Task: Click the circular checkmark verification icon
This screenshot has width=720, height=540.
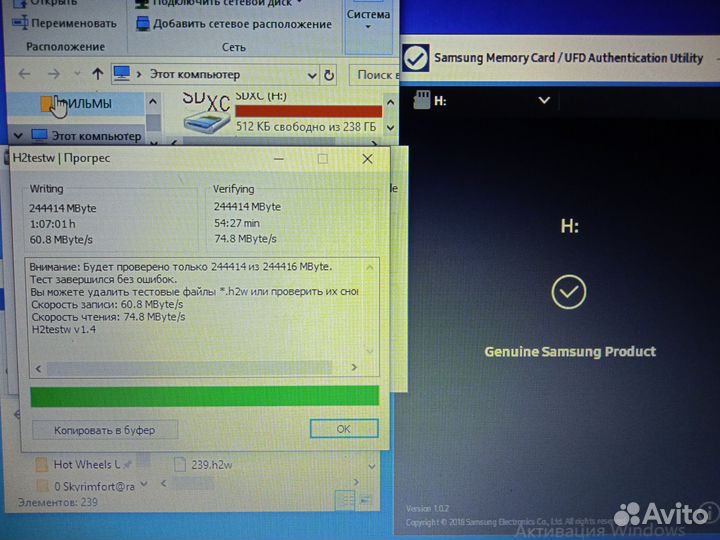Action: 569,292
